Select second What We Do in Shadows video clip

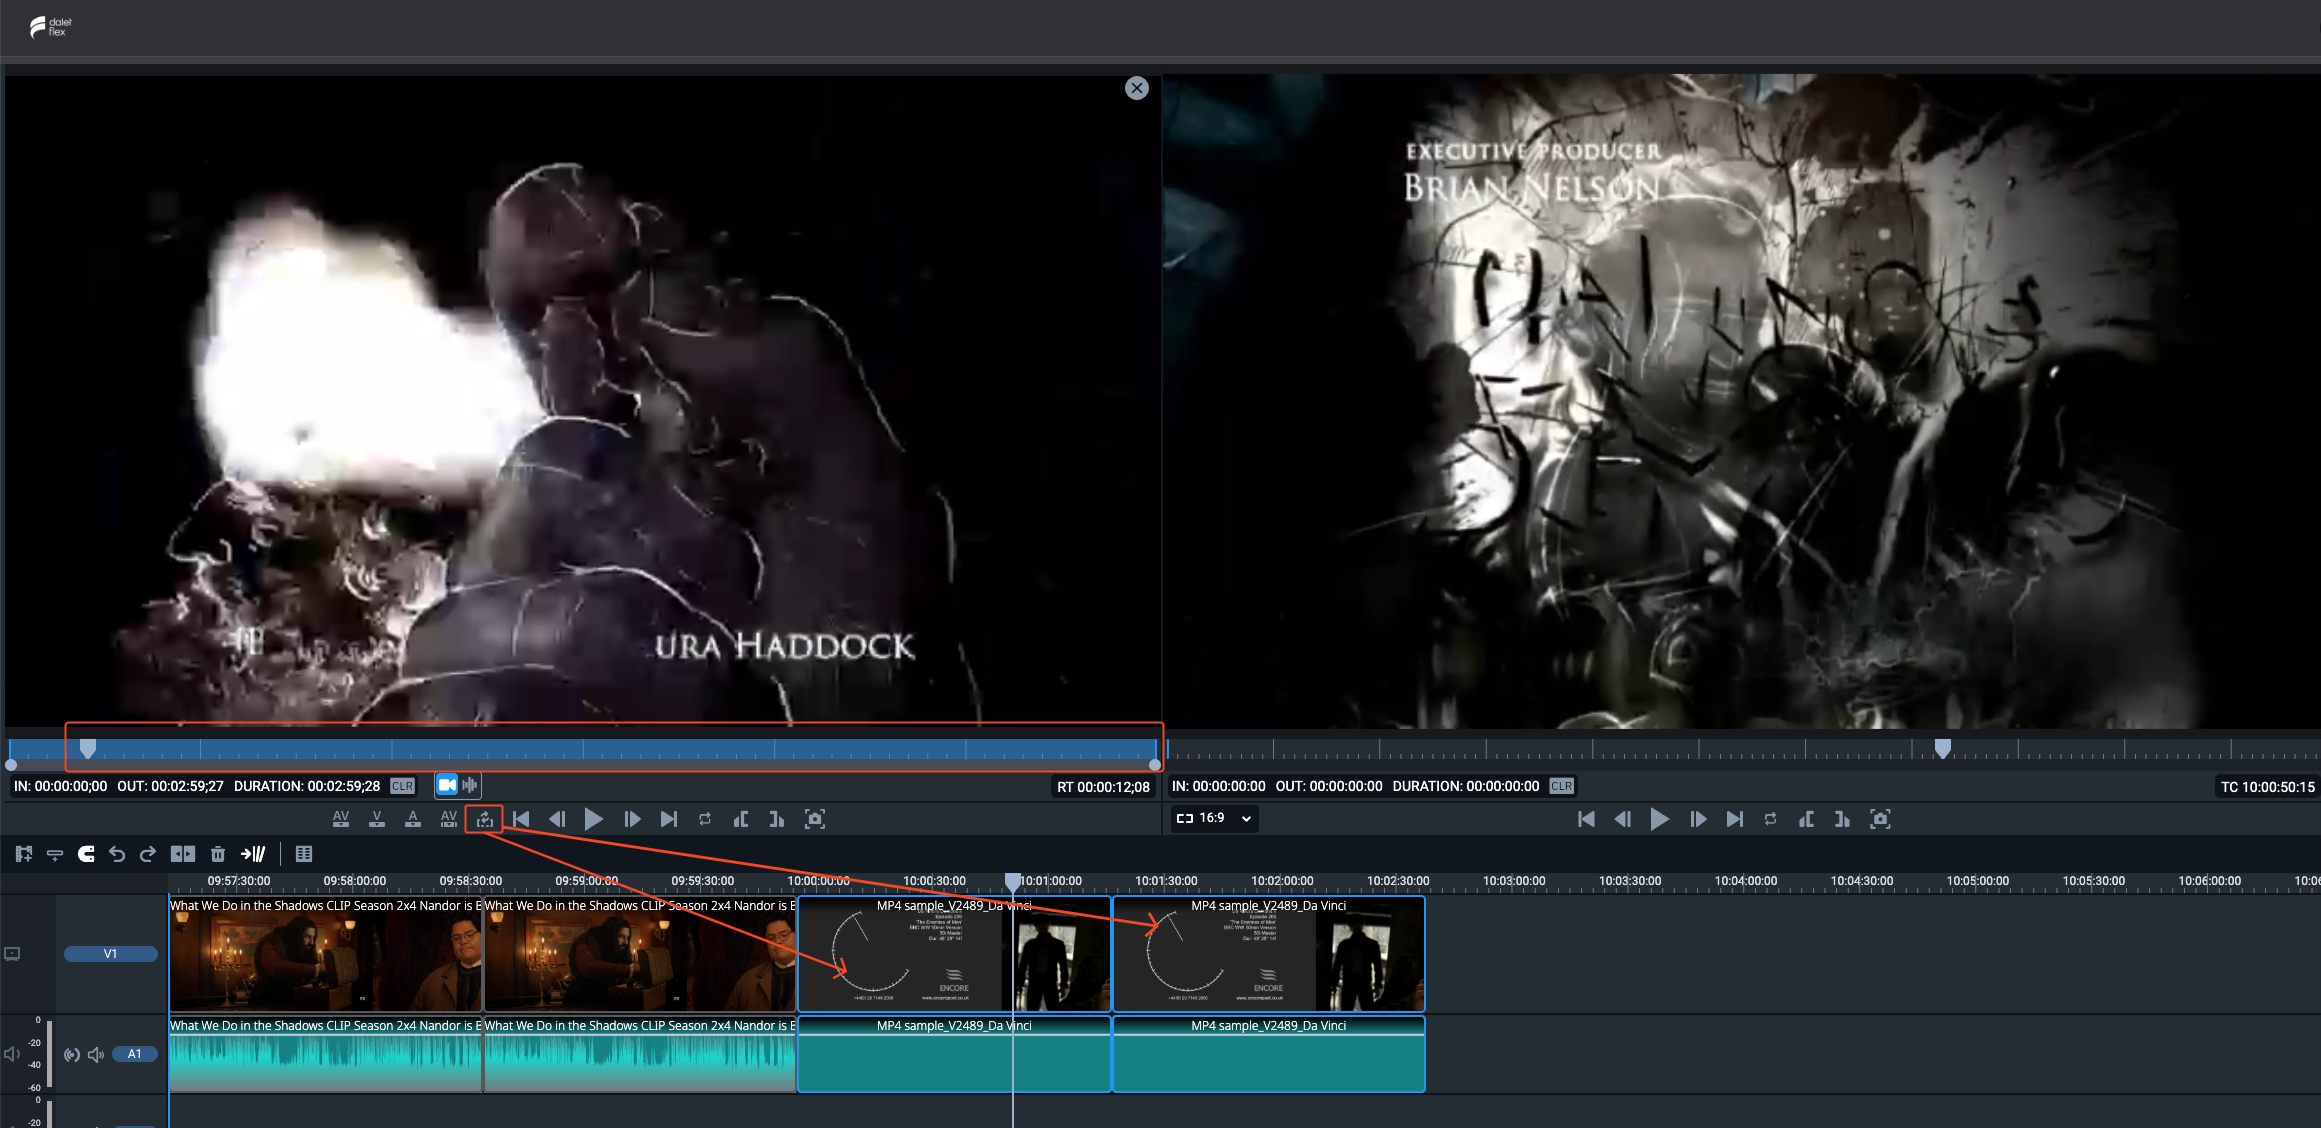(x=640, y=954)
